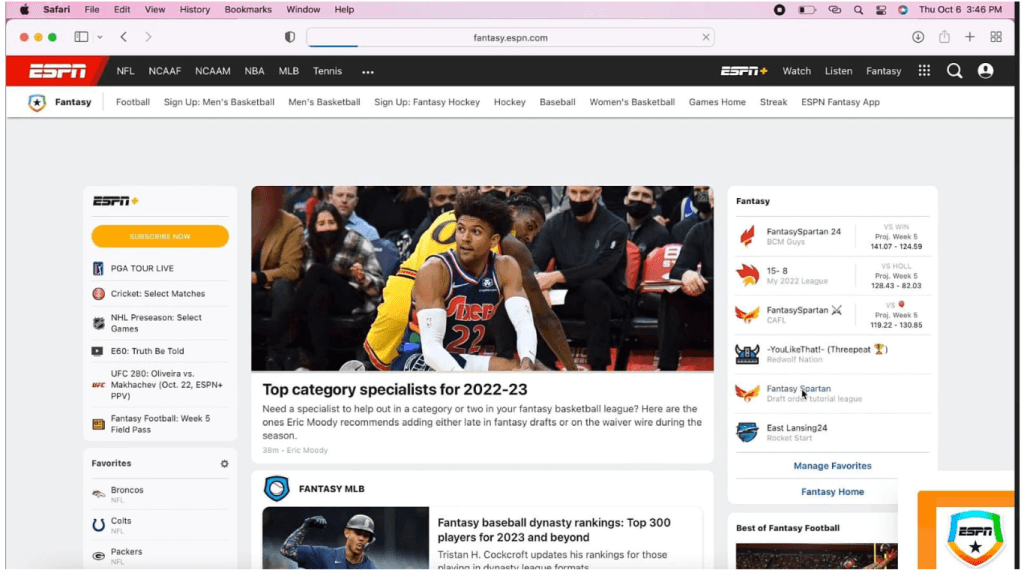Show Safari sidebar with toolbar icon

point(81,37)
